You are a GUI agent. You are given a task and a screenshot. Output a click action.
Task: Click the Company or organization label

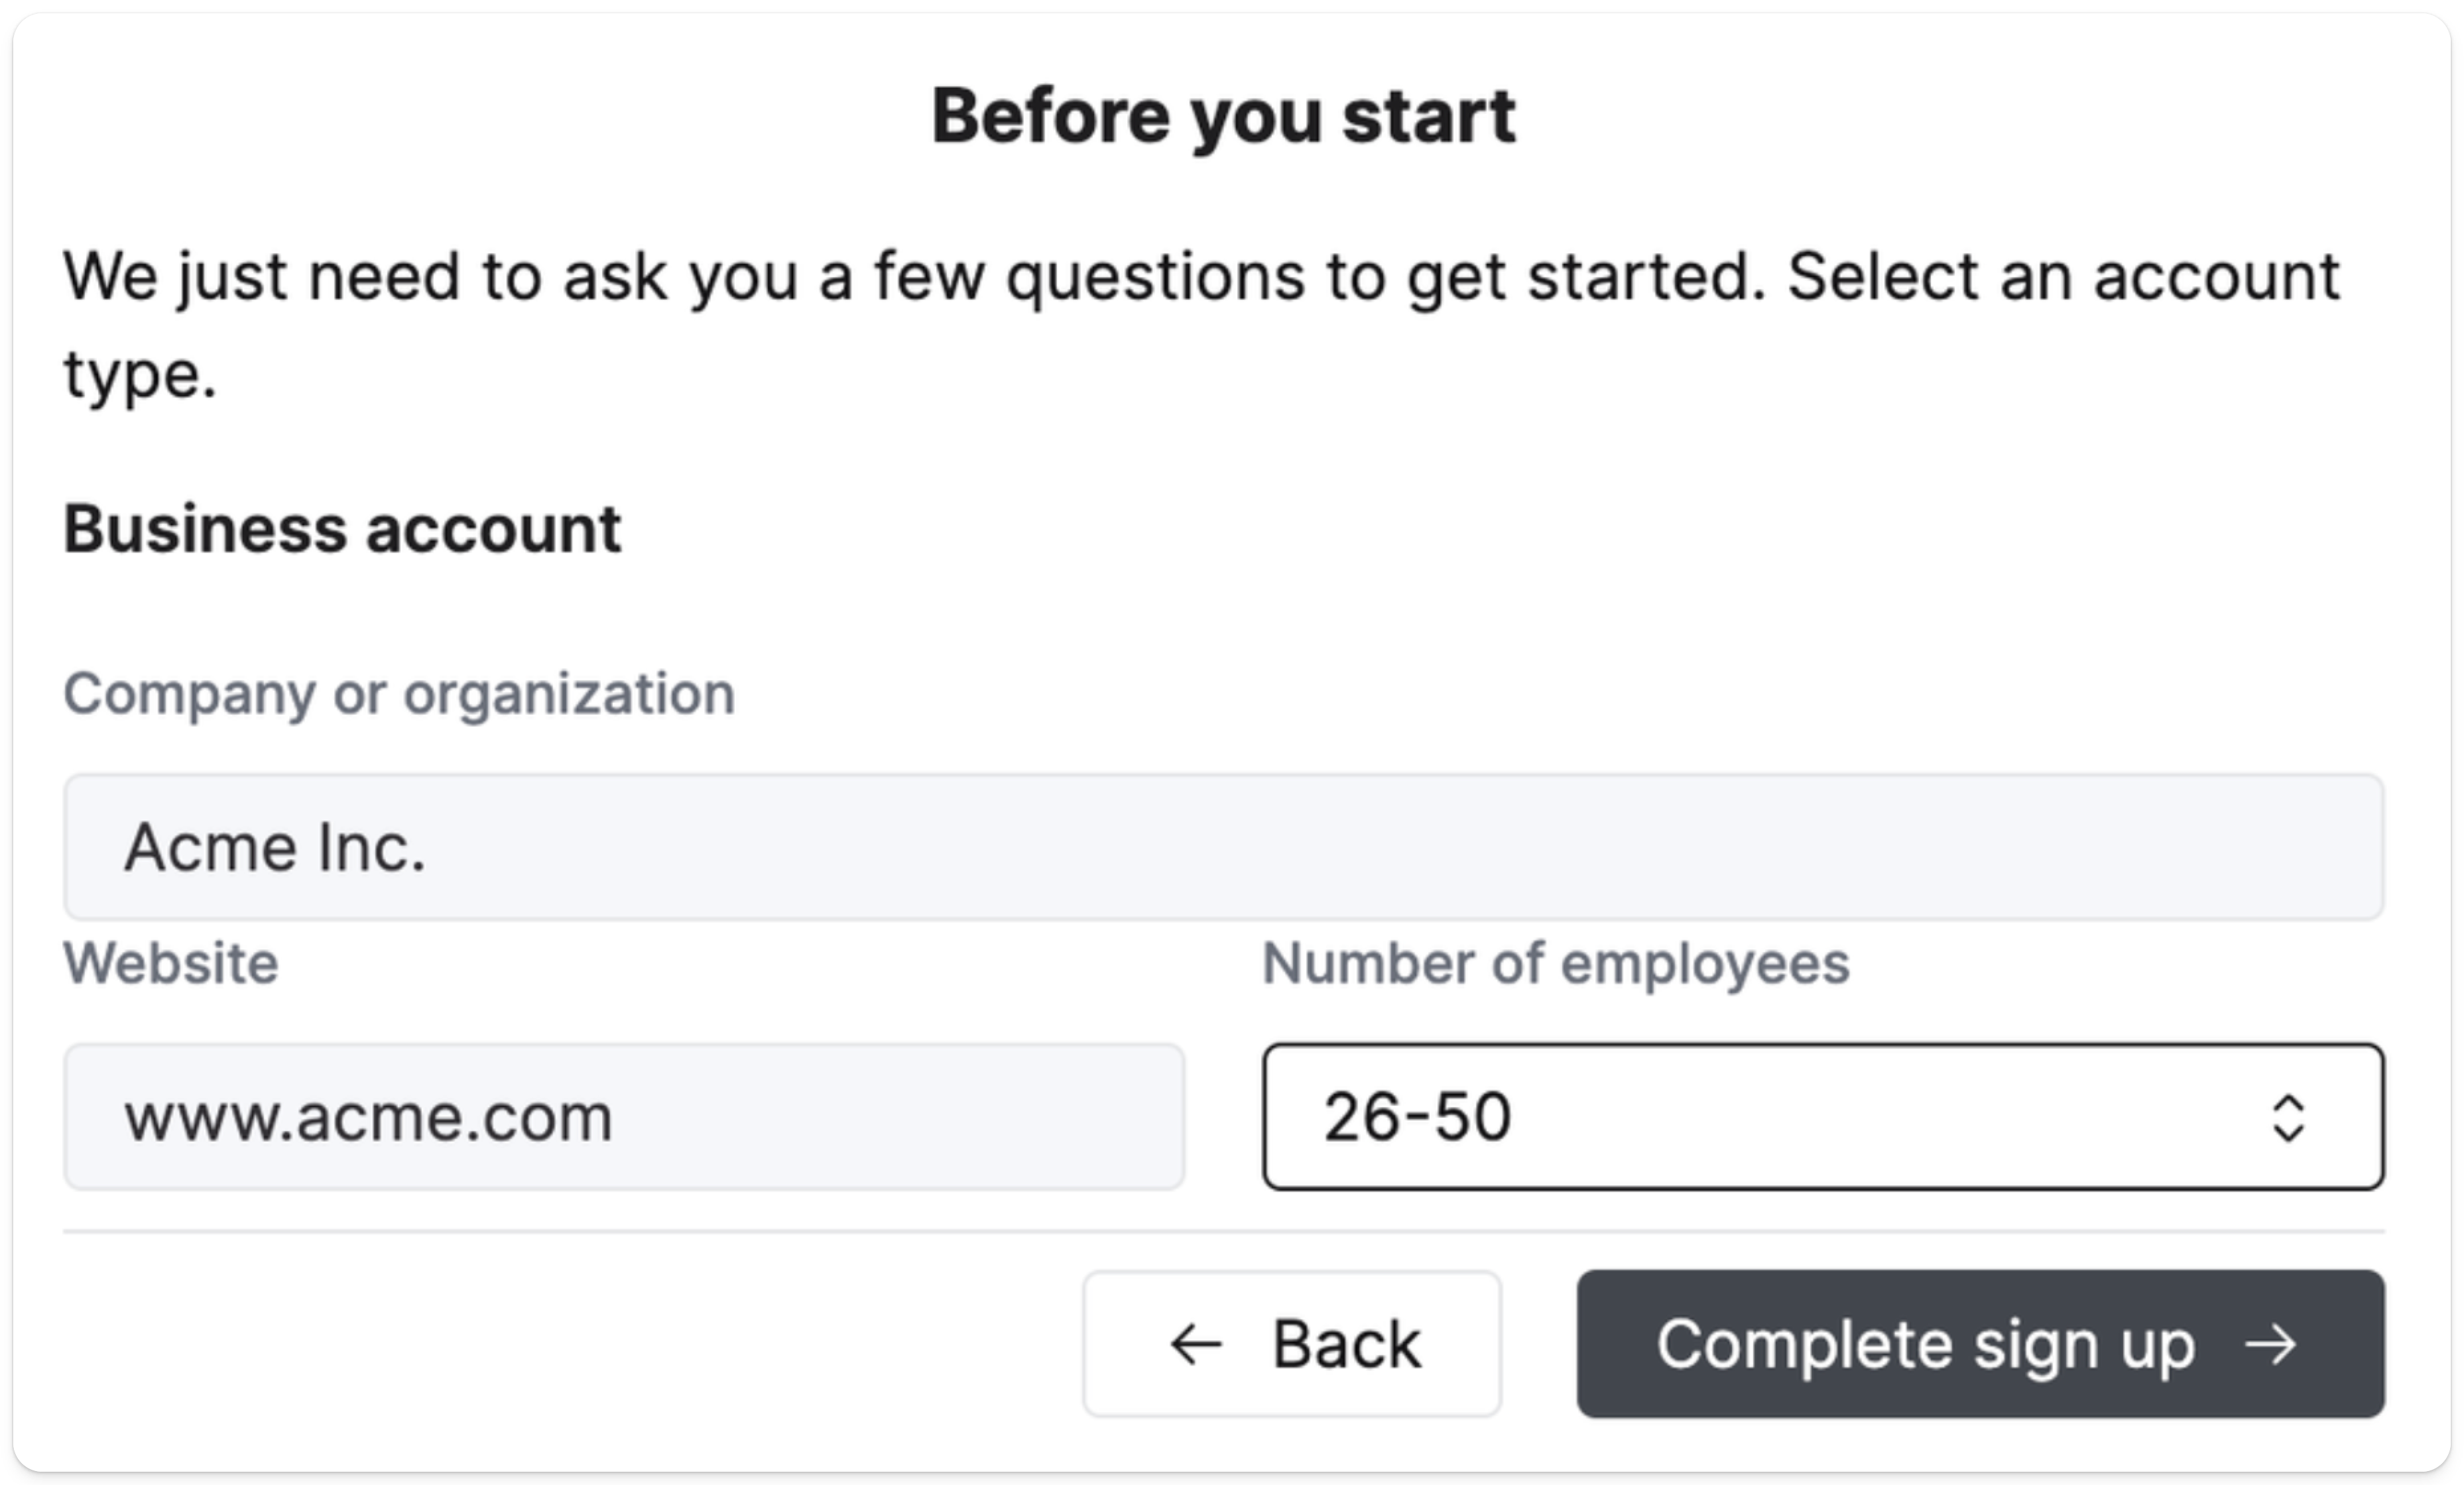point(398,694)
